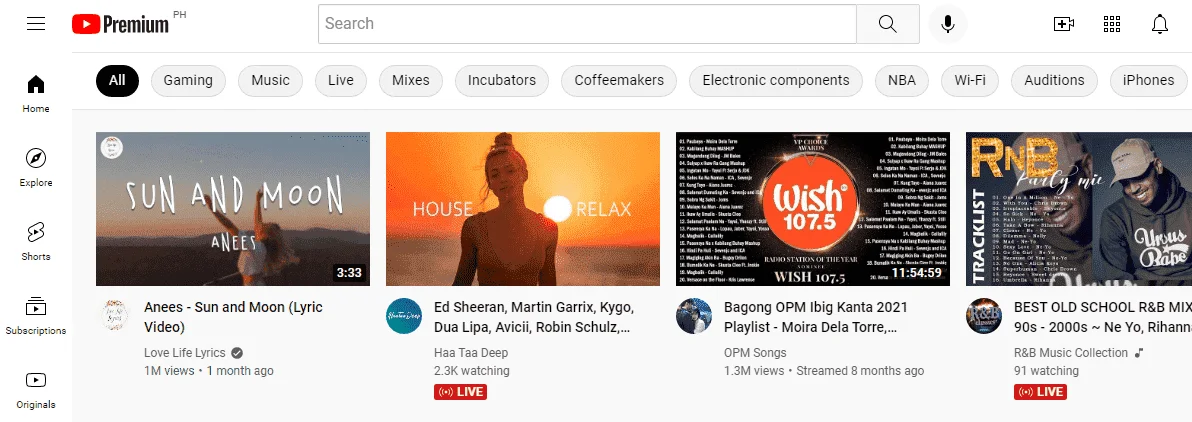
Task: Select the iPhones filter chip
Action: tap(1148, 81)
